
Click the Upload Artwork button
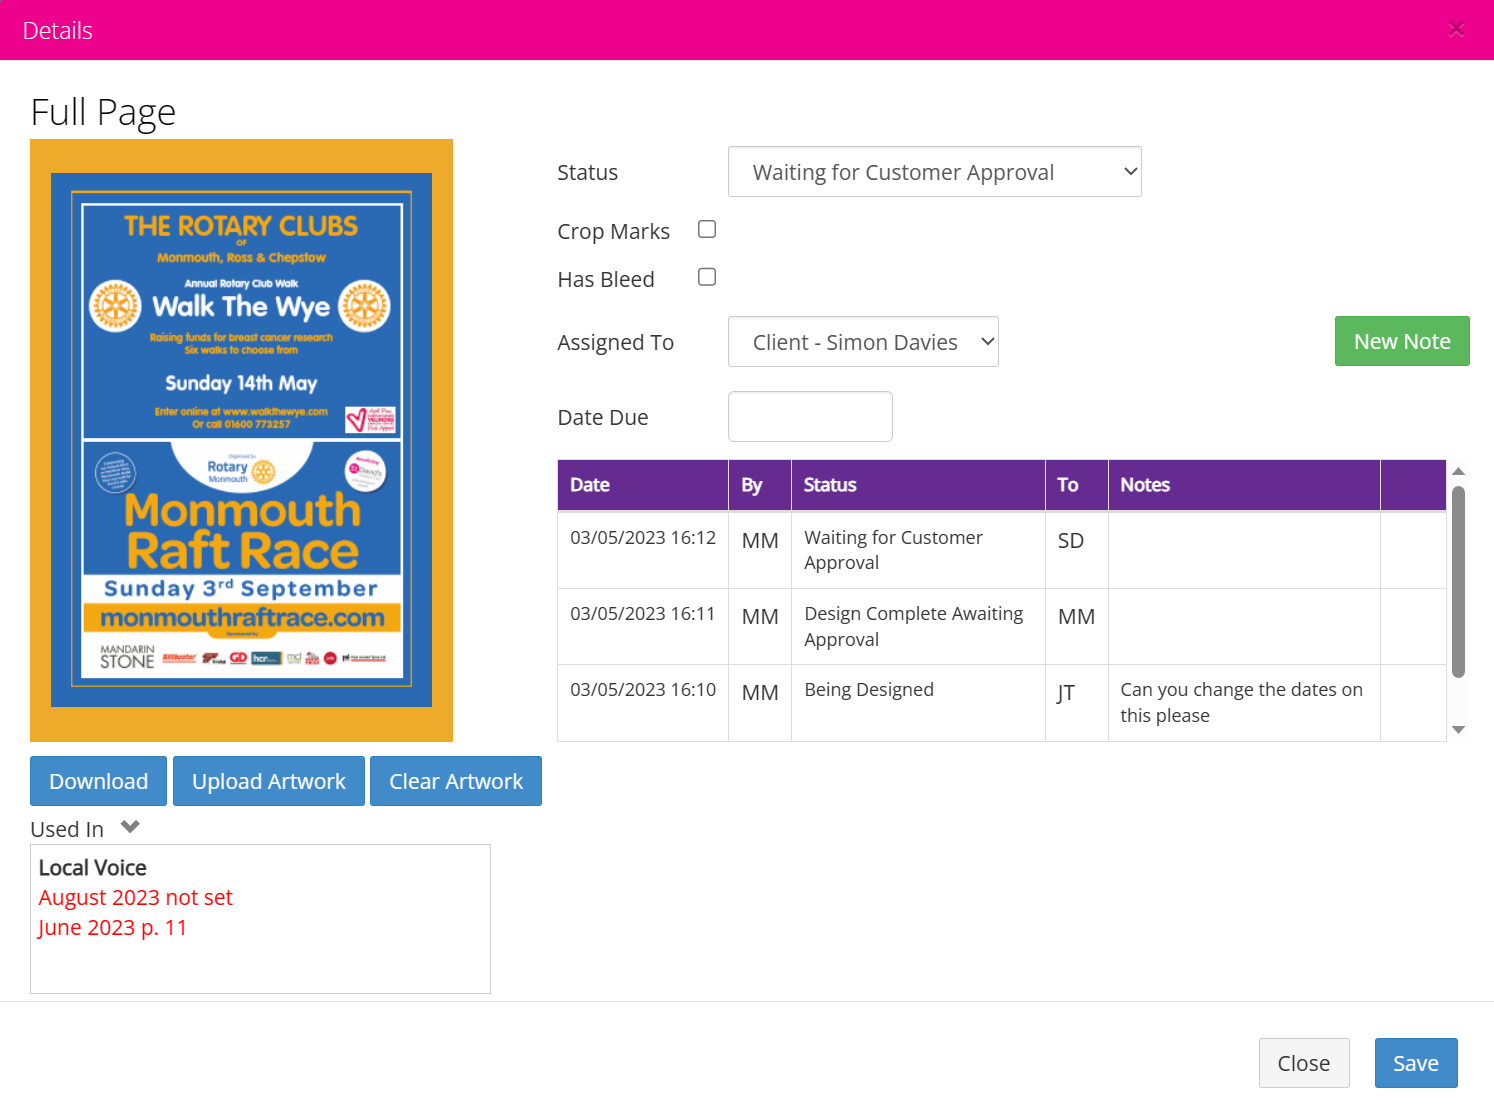268,781
